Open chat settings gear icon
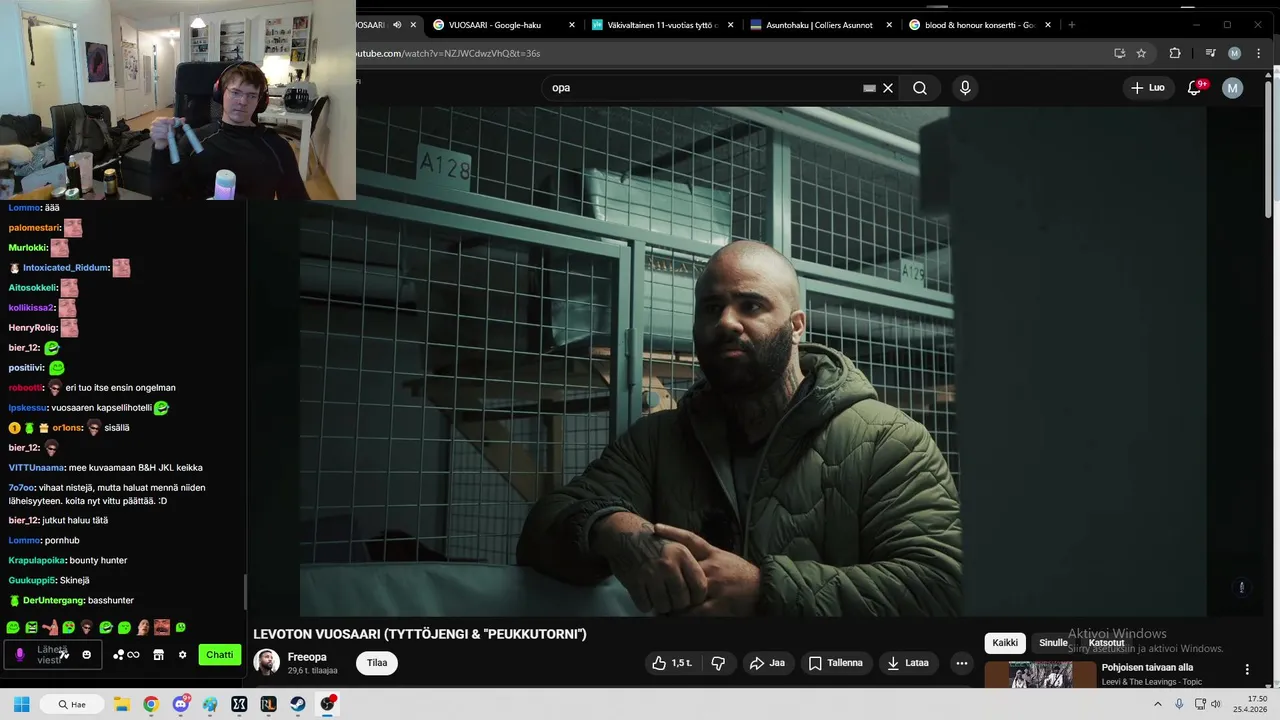Viewport: 1280px width, 720px height. (x=182, y=655)
